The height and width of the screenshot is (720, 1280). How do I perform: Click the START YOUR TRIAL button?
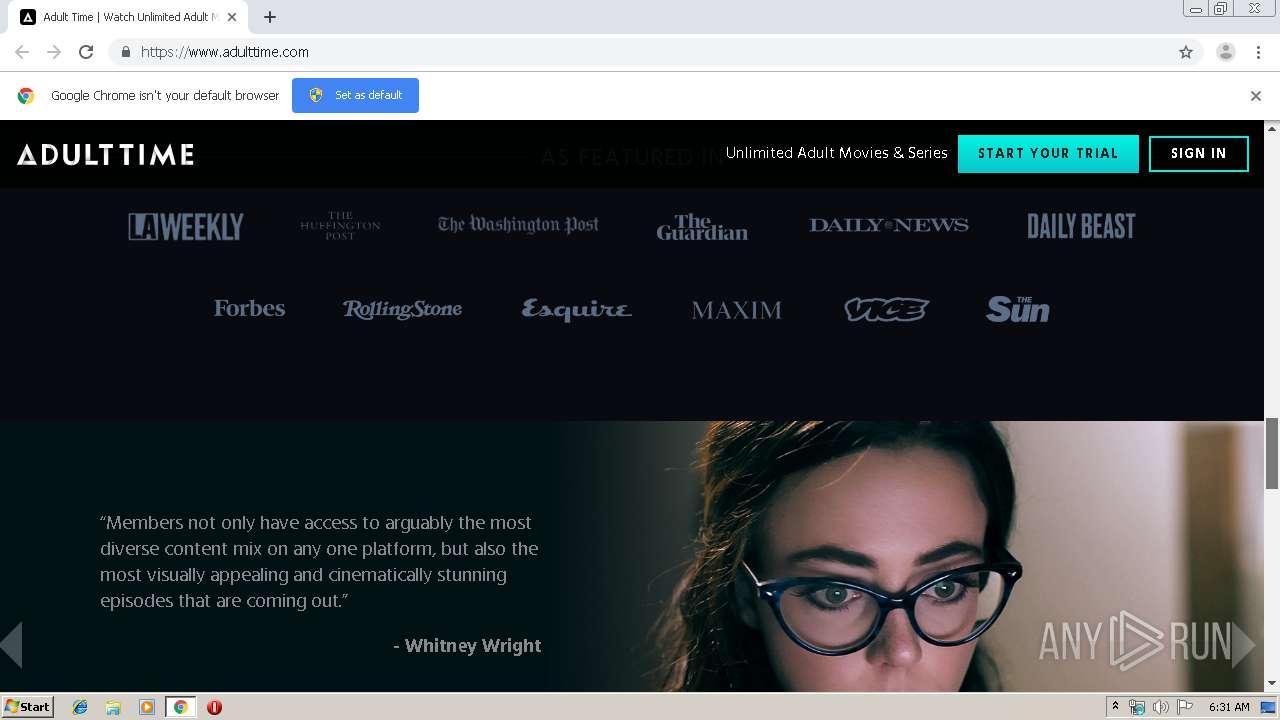tap(1048, 154)
